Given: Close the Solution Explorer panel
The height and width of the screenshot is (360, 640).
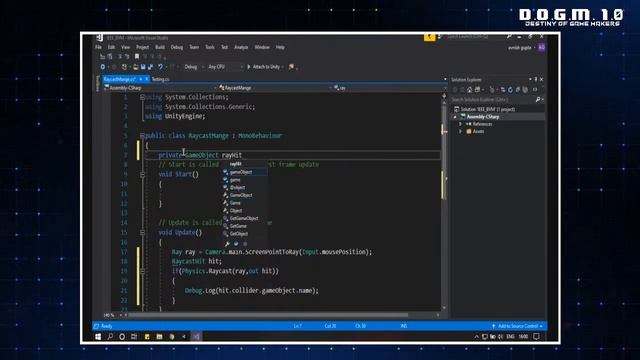Looking at the screenshot, I should click(x=542, y=80).
